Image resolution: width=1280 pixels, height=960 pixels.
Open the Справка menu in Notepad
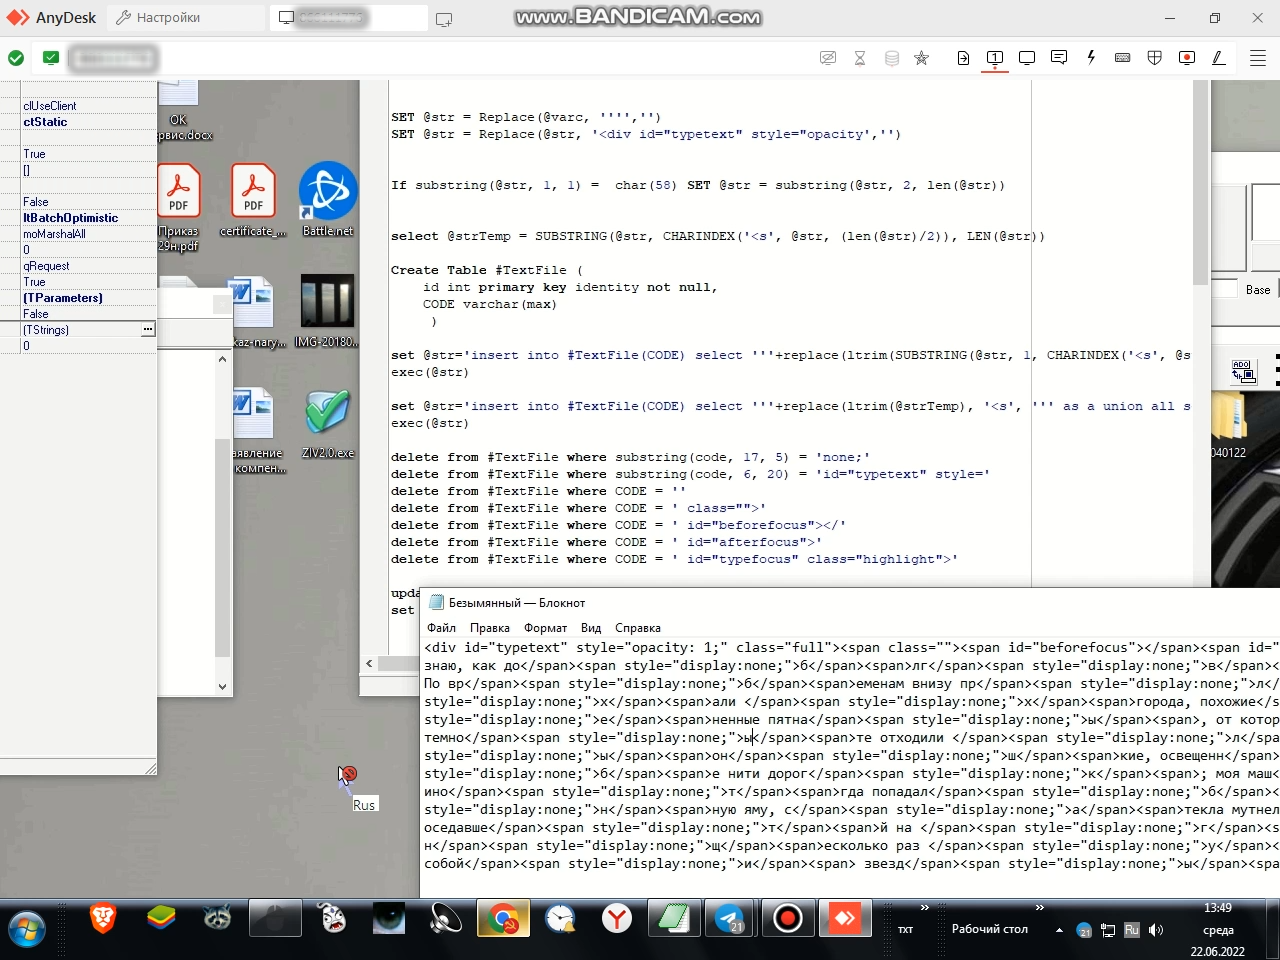point(637,628)
